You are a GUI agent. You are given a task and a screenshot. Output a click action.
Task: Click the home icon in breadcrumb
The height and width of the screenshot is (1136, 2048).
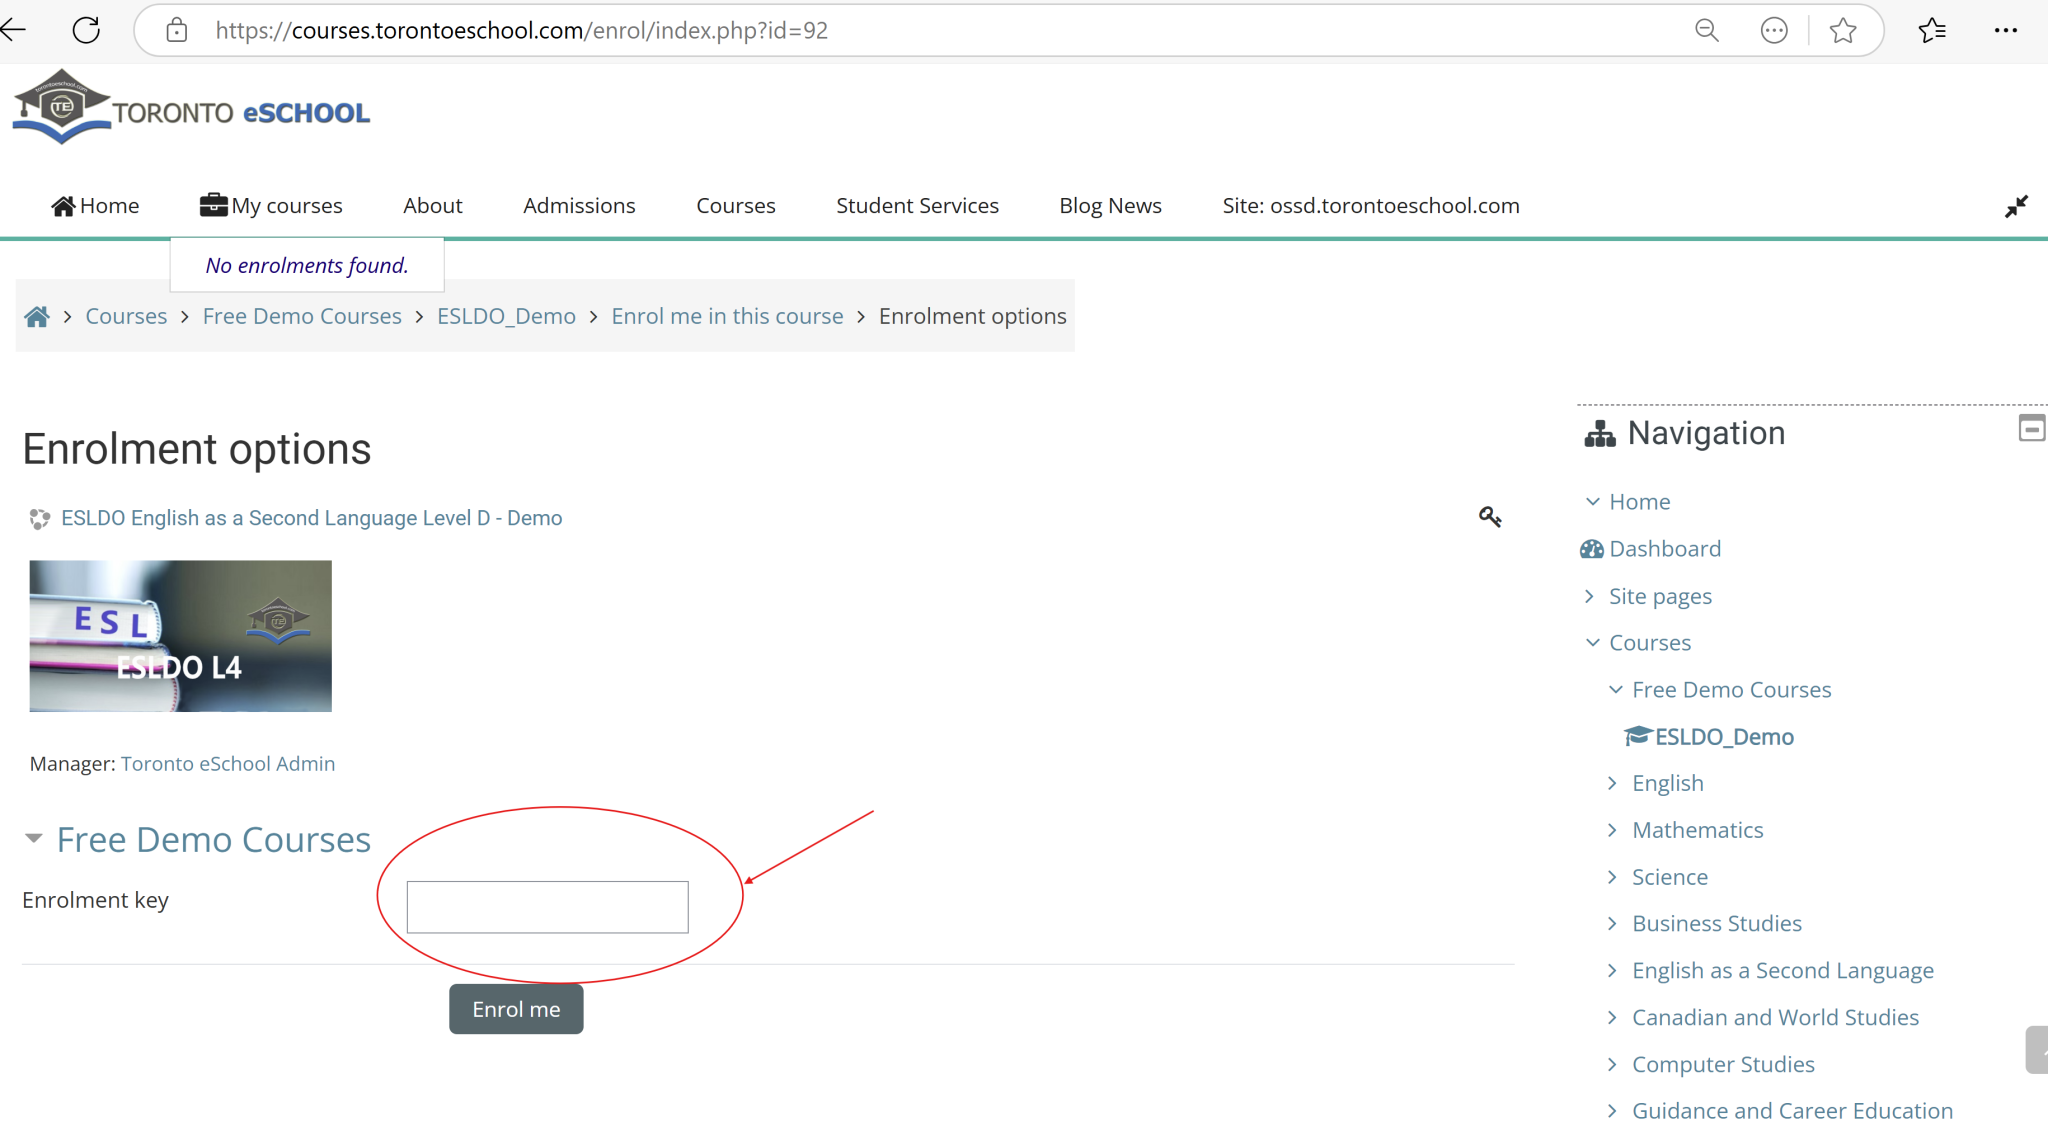click(x=37, y=317)
